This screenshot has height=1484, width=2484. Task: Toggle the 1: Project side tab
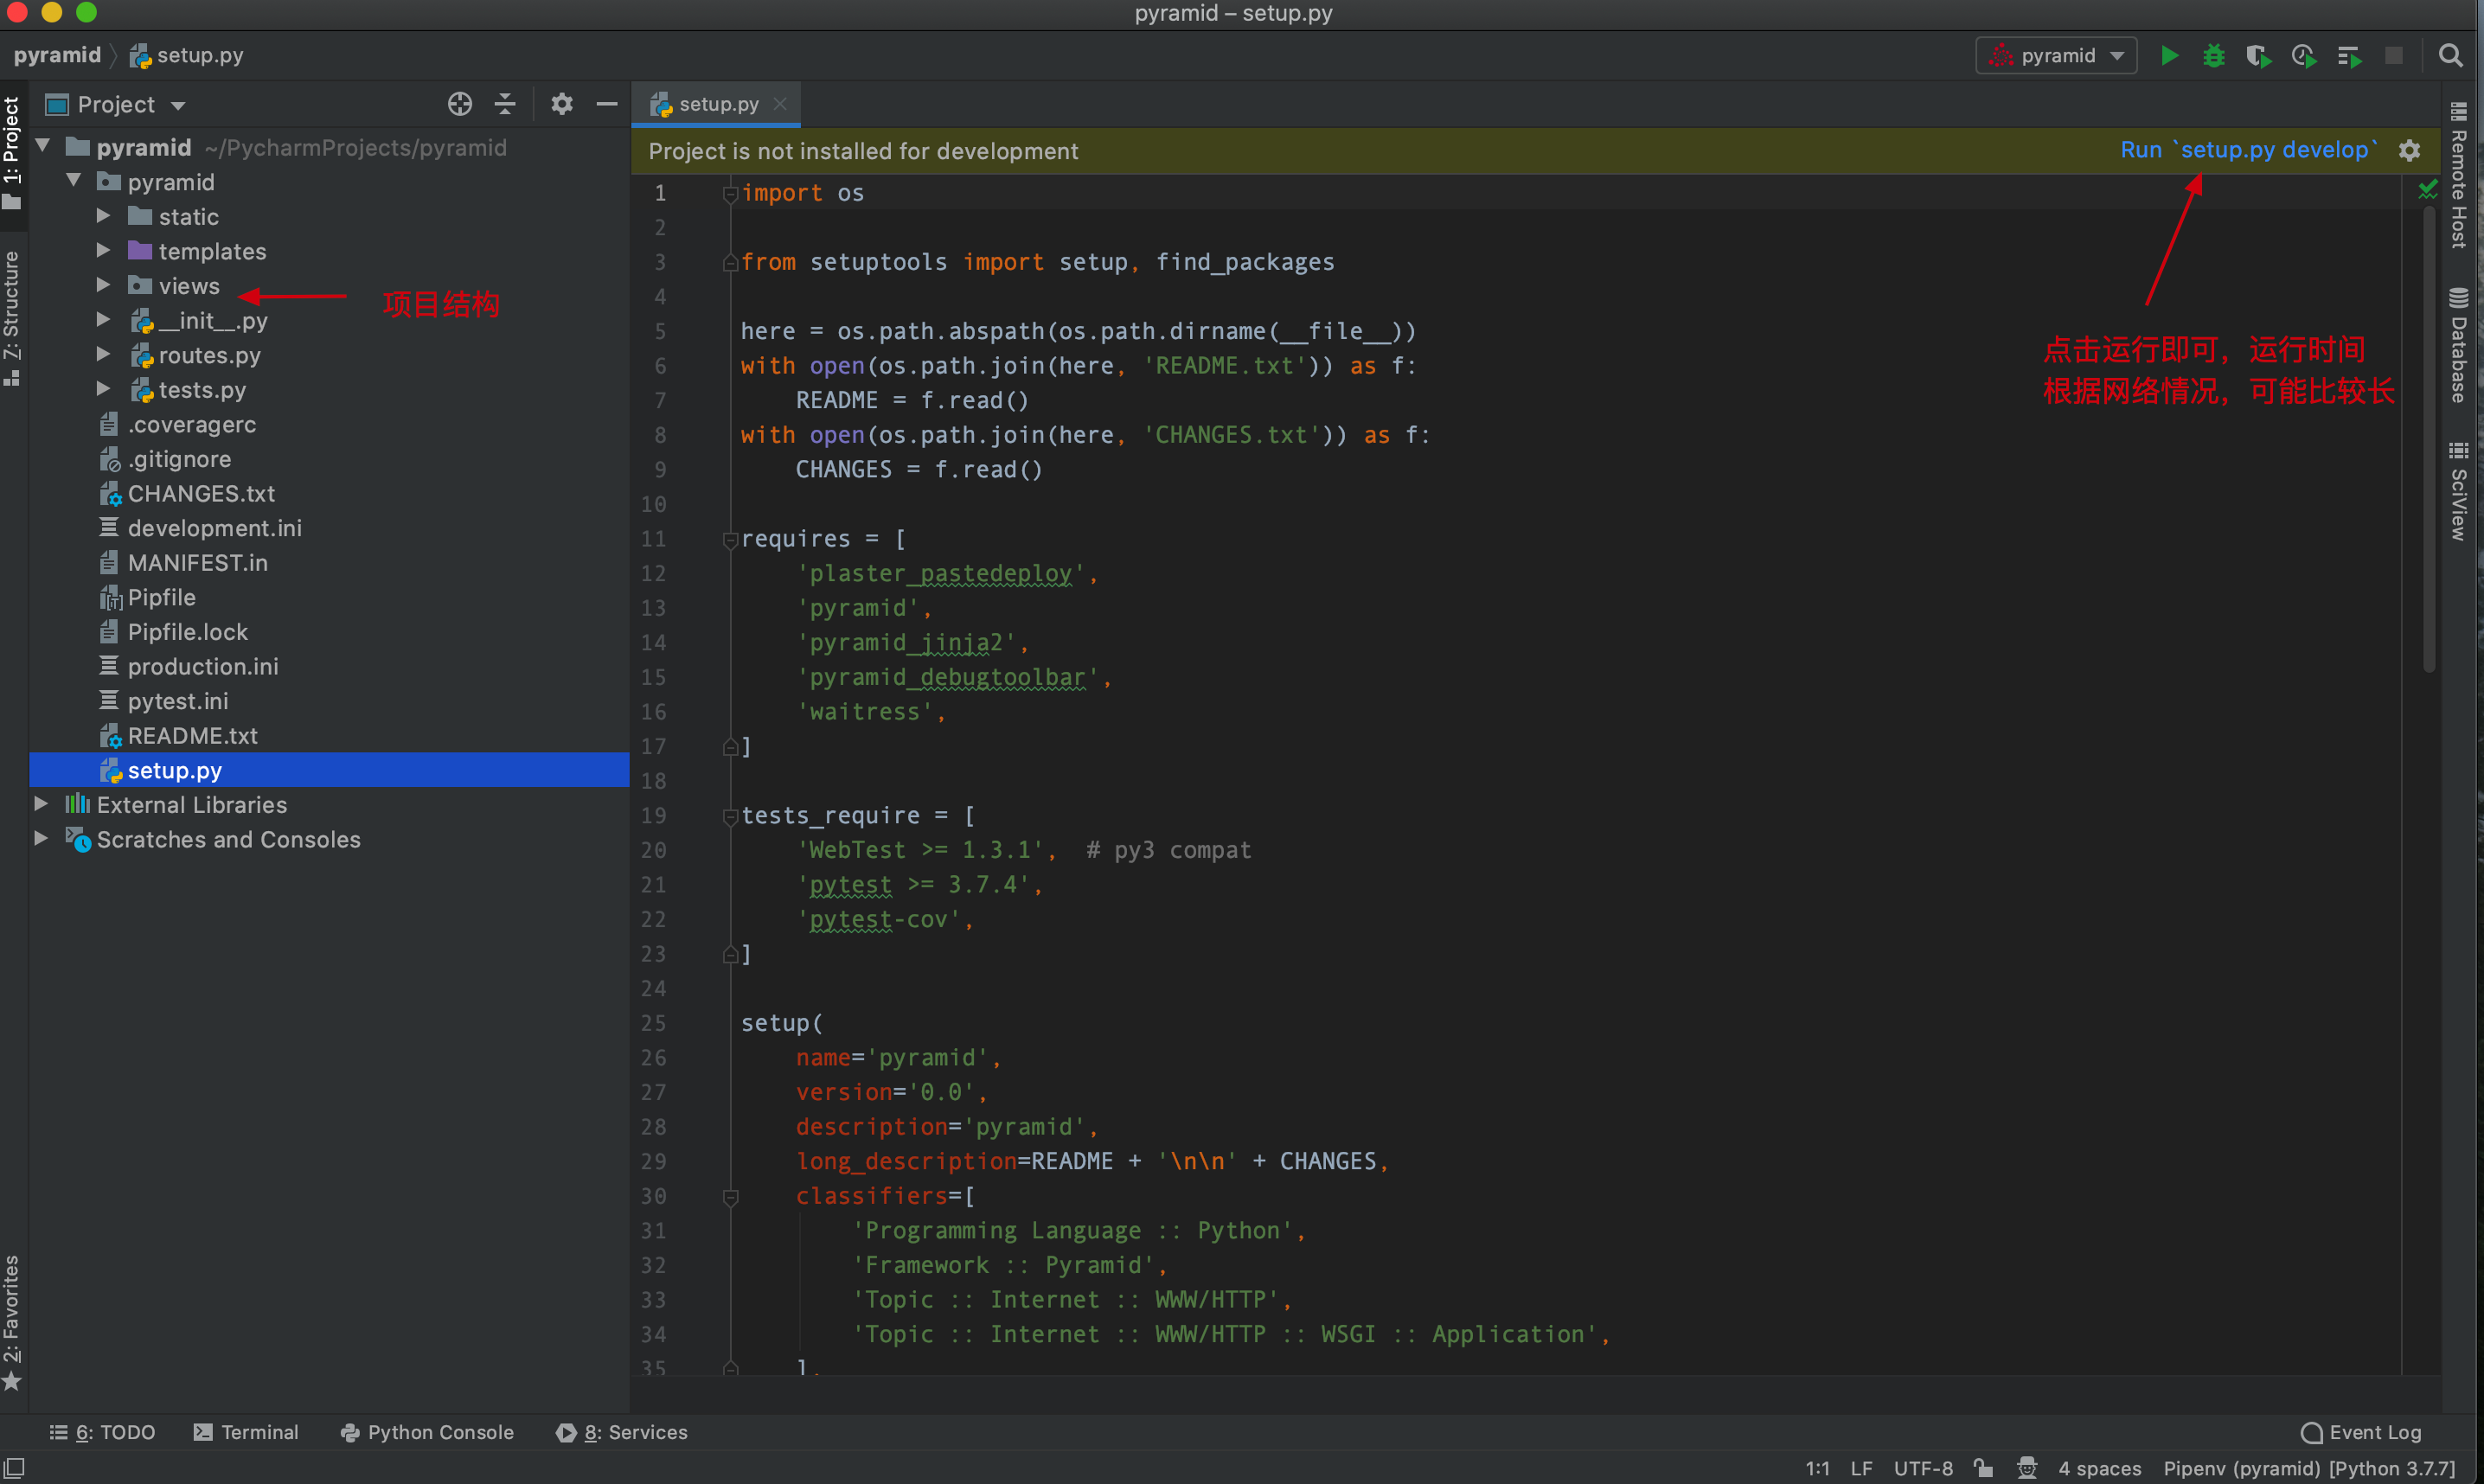[12, 152]
